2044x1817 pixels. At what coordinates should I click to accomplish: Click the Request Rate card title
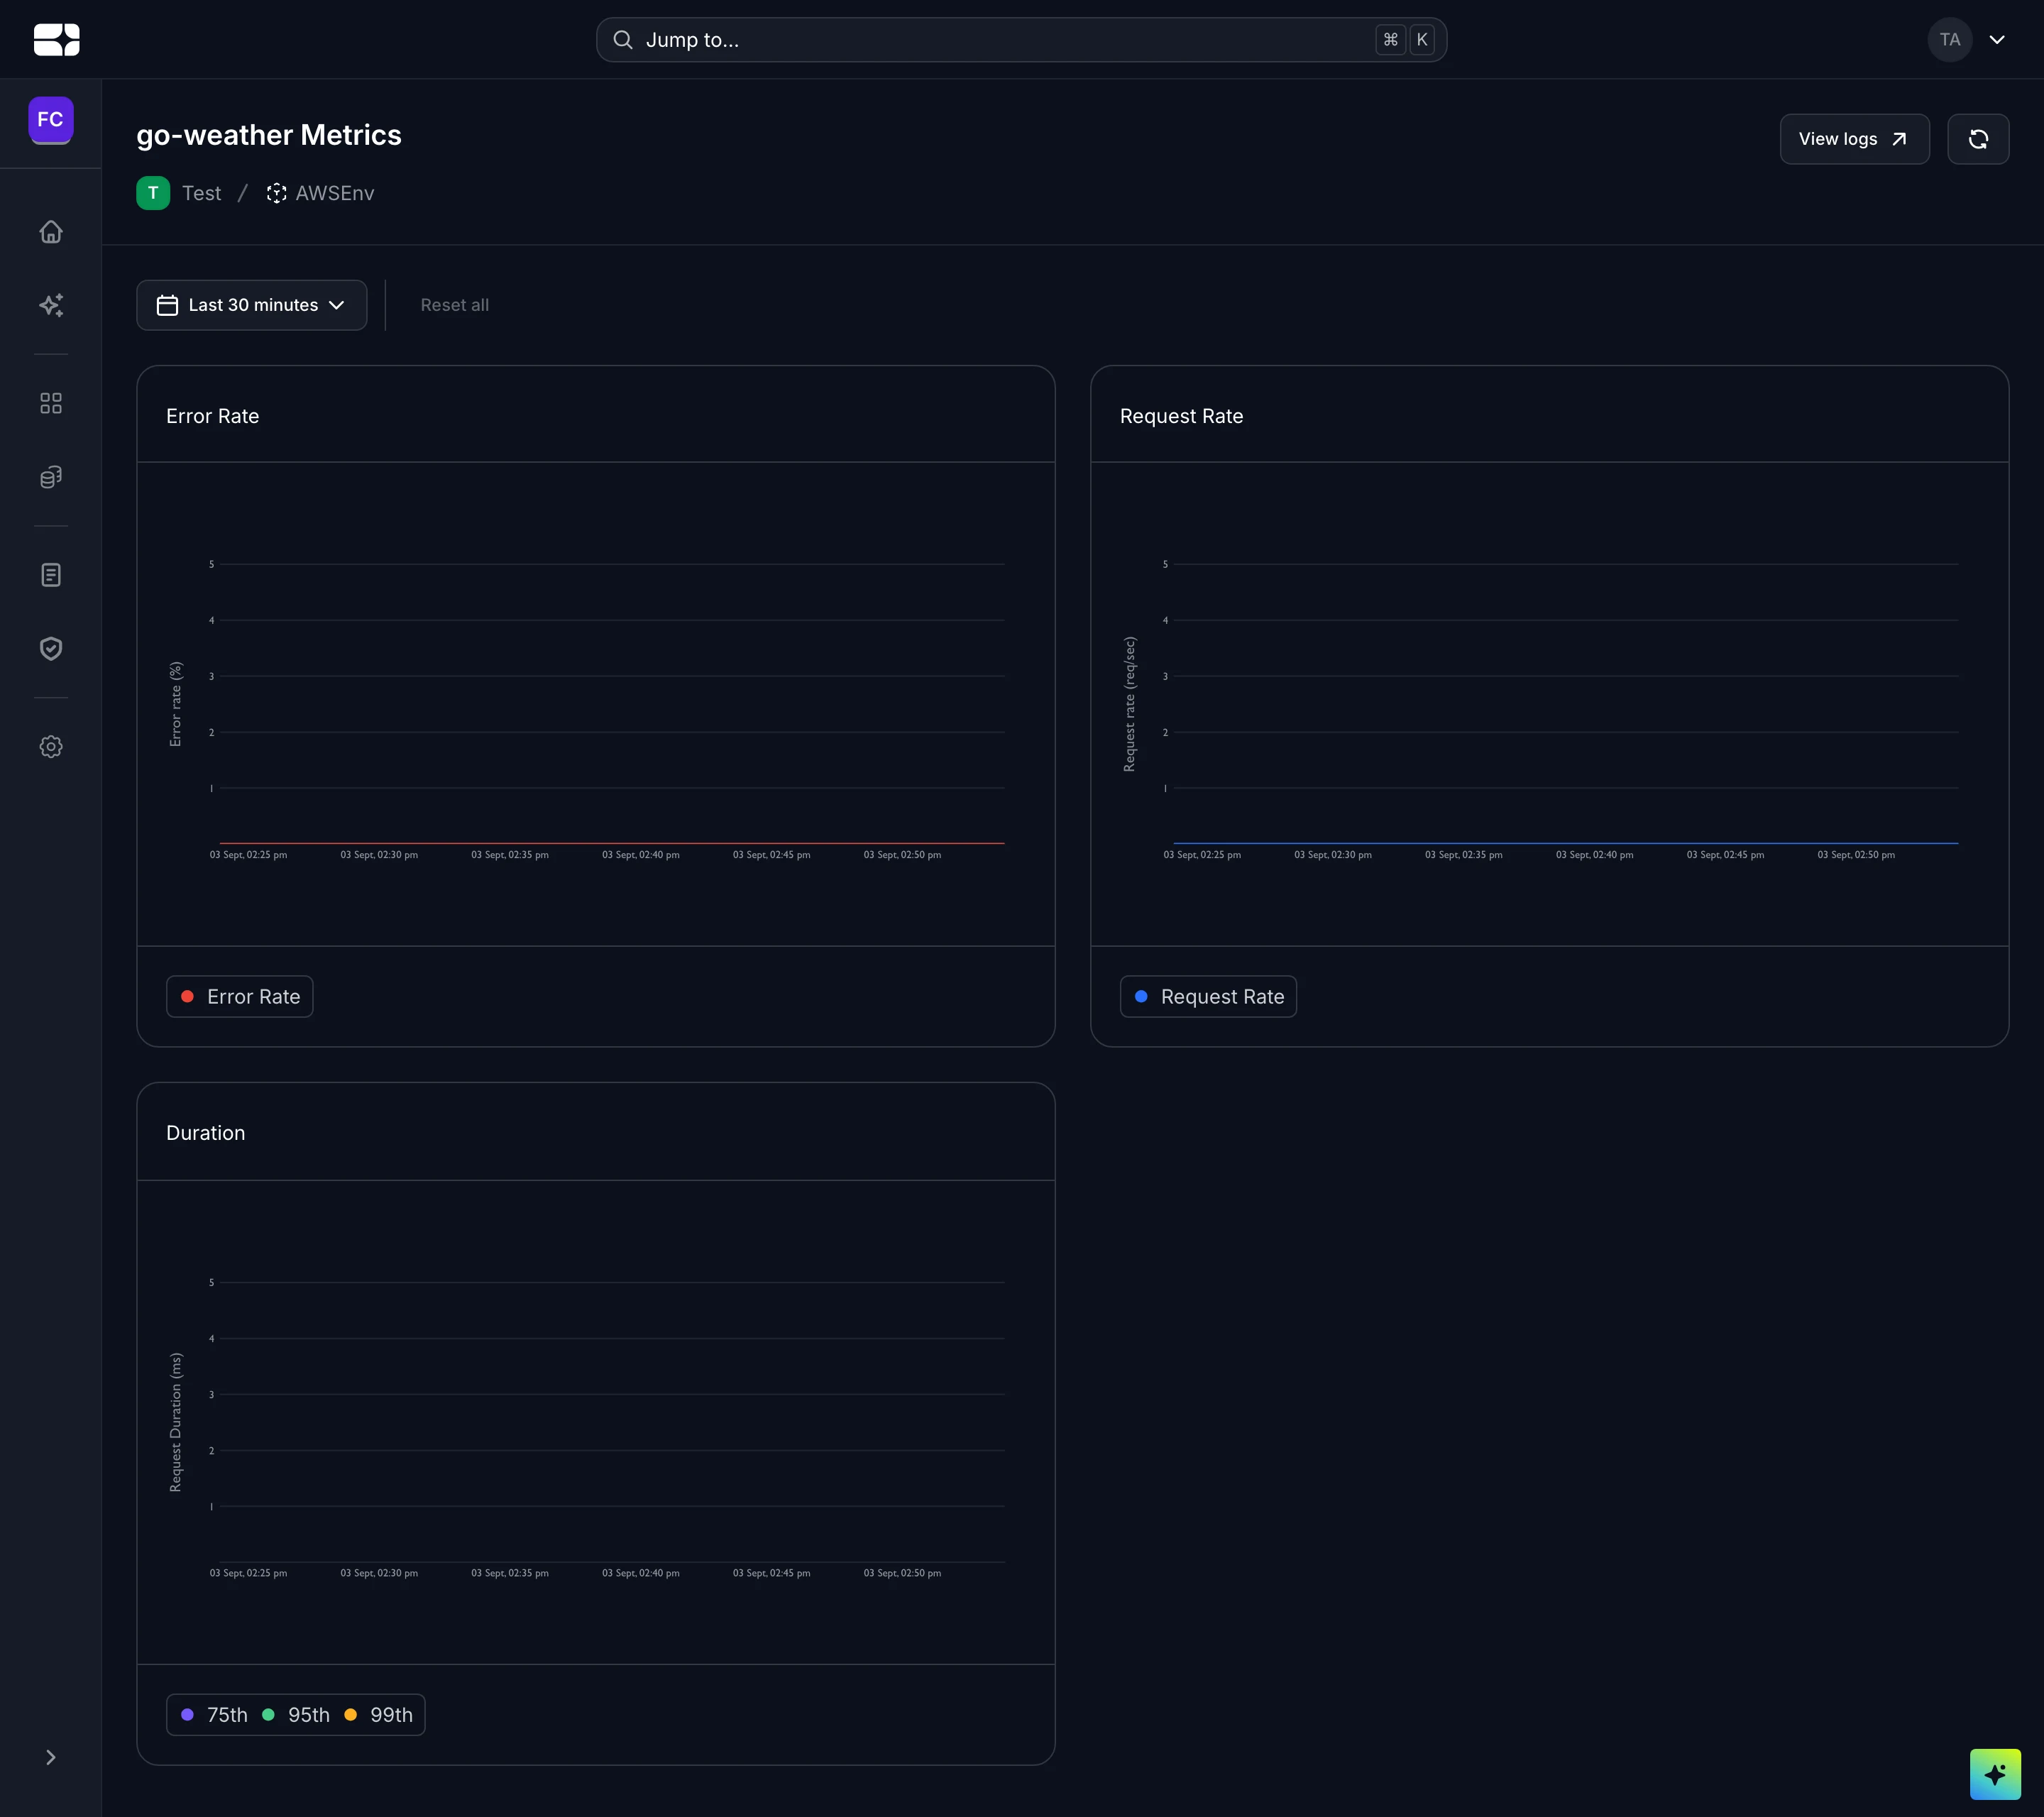[1181, 416]
